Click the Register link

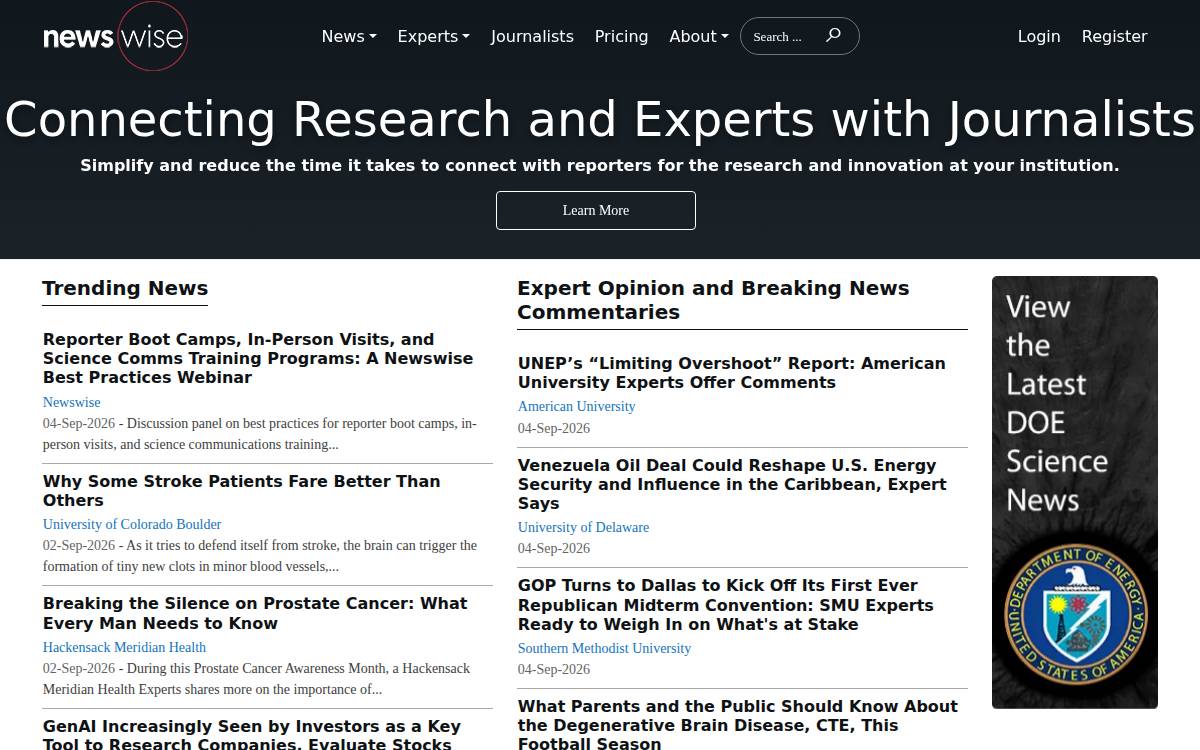click(1114, 36)
